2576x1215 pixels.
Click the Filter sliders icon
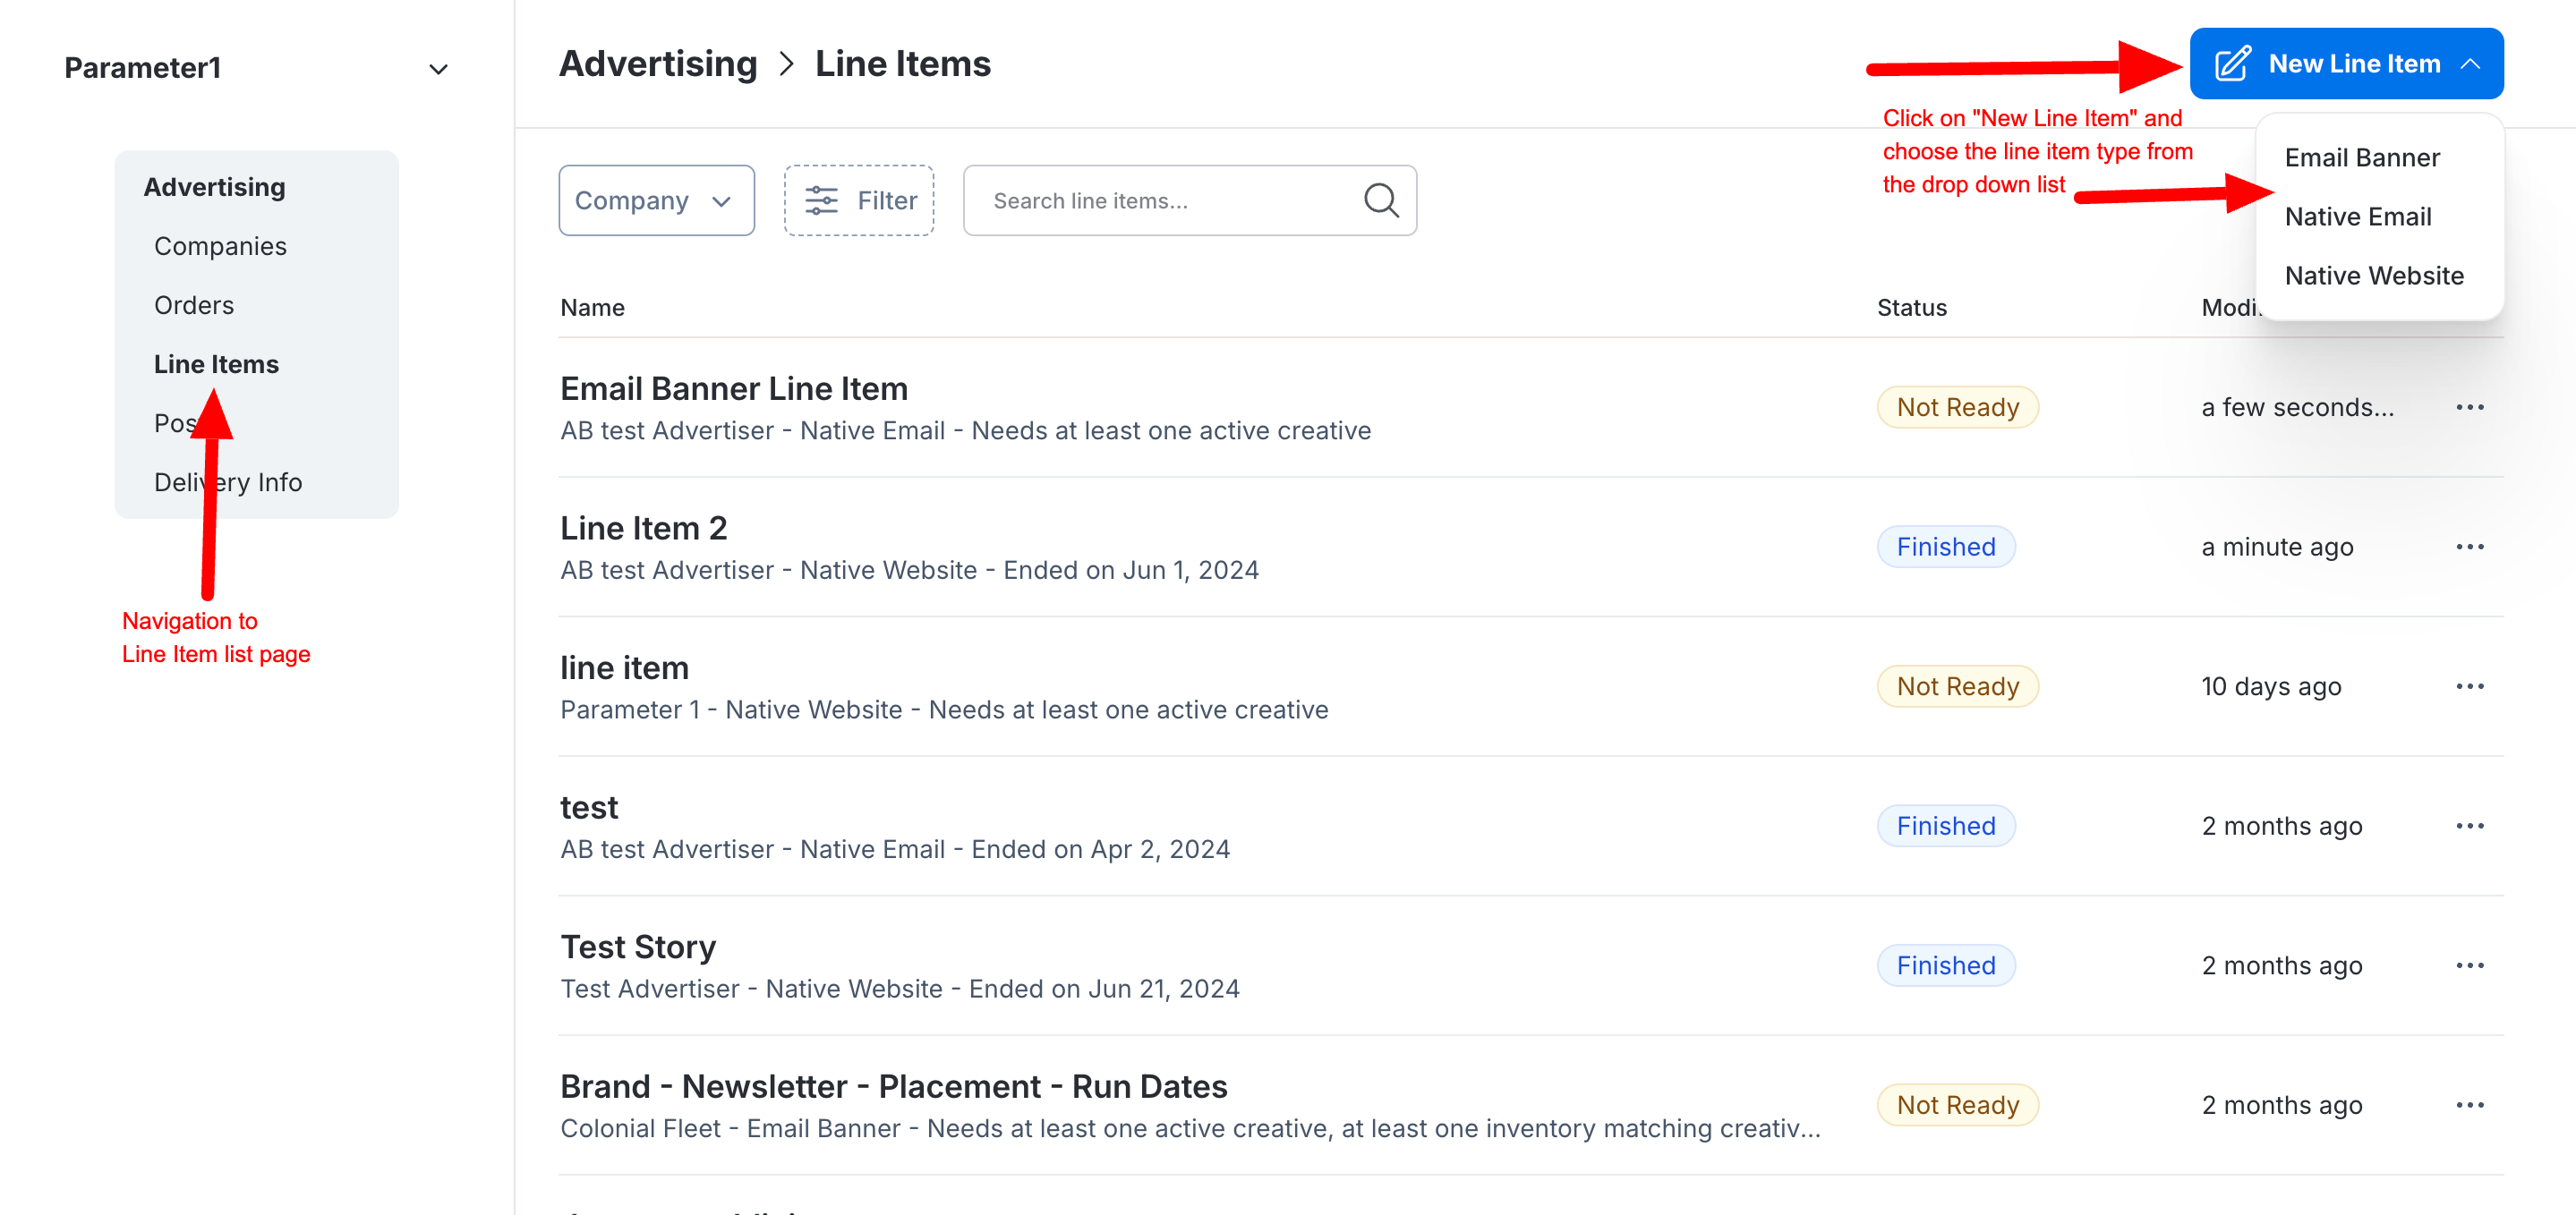821,200
